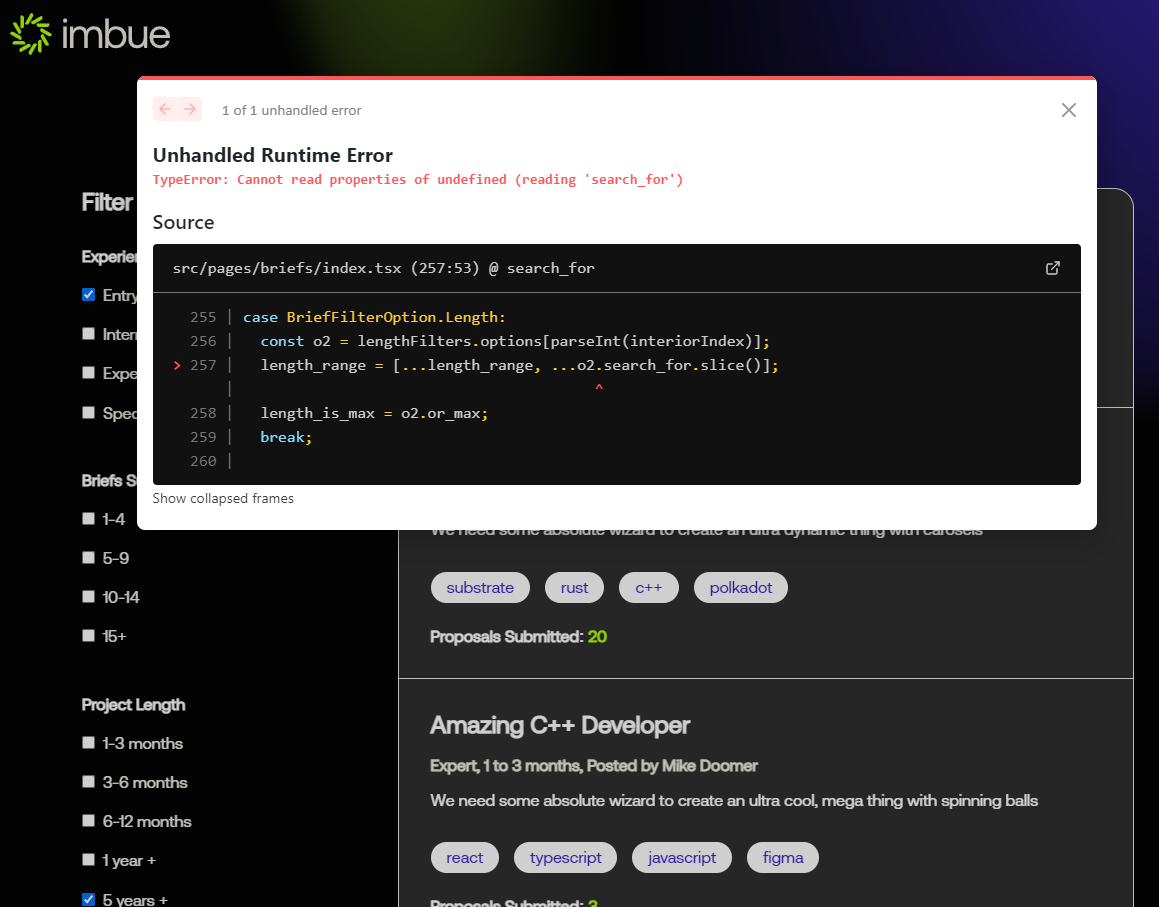1159x907 pixels.
Task: Click the previous error navigation arrow
Action: point(165,109)
